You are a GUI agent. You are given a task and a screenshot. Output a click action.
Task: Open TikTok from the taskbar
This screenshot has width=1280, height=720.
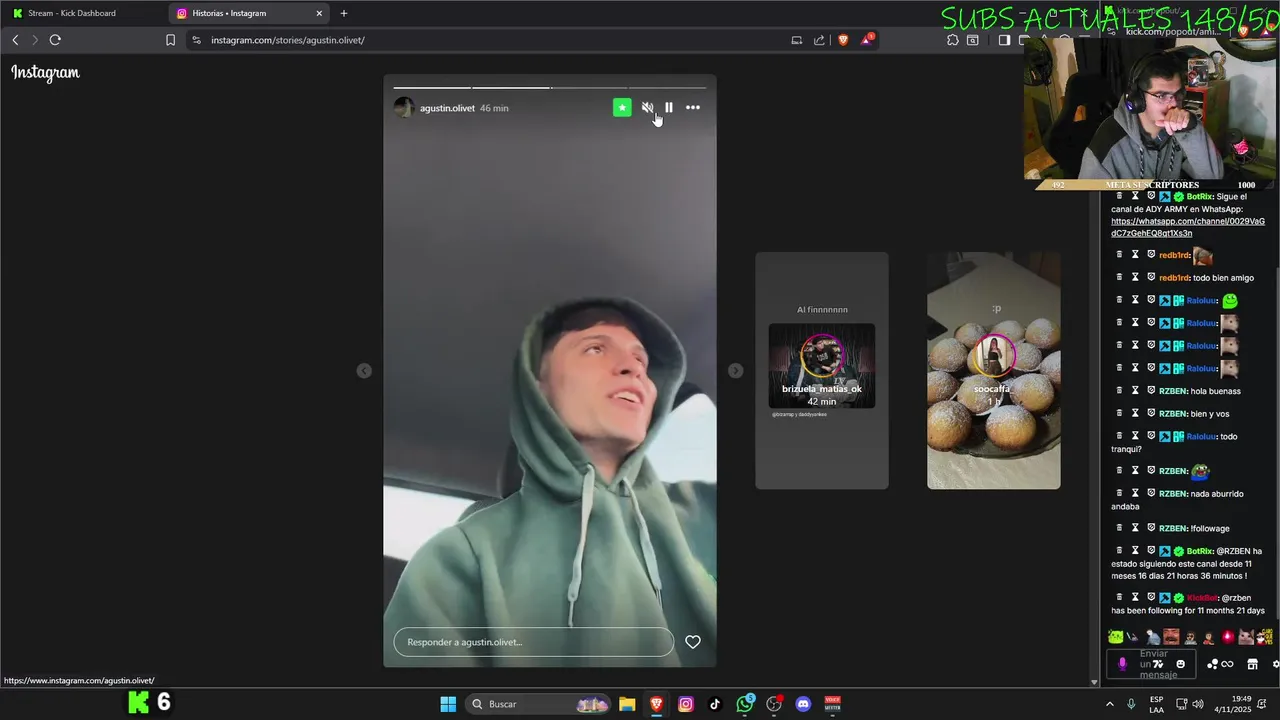click(x=714, y=704)
